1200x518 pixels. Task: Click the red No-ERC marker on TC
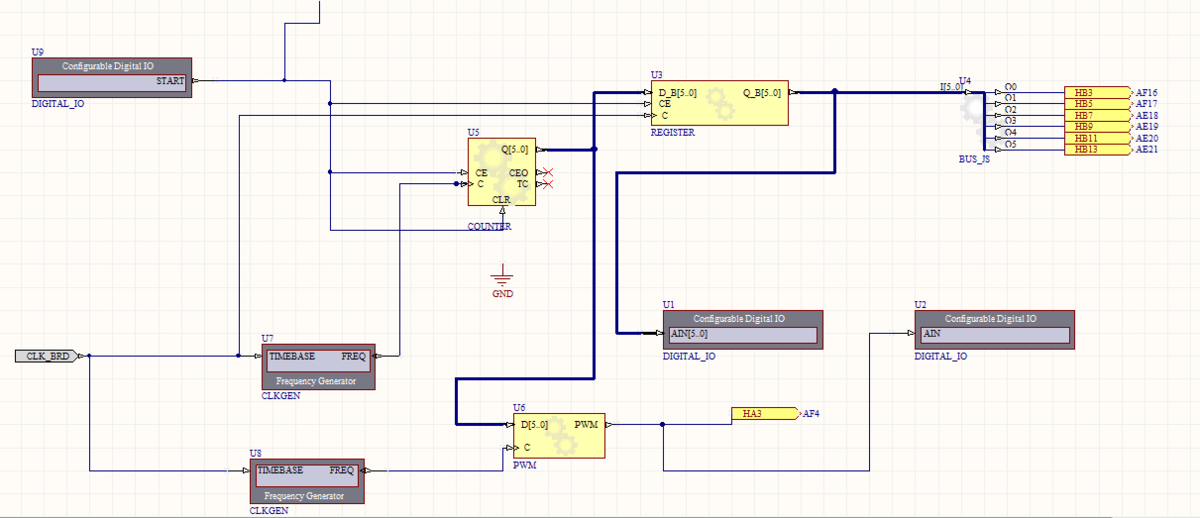click(x=548, y=184)
